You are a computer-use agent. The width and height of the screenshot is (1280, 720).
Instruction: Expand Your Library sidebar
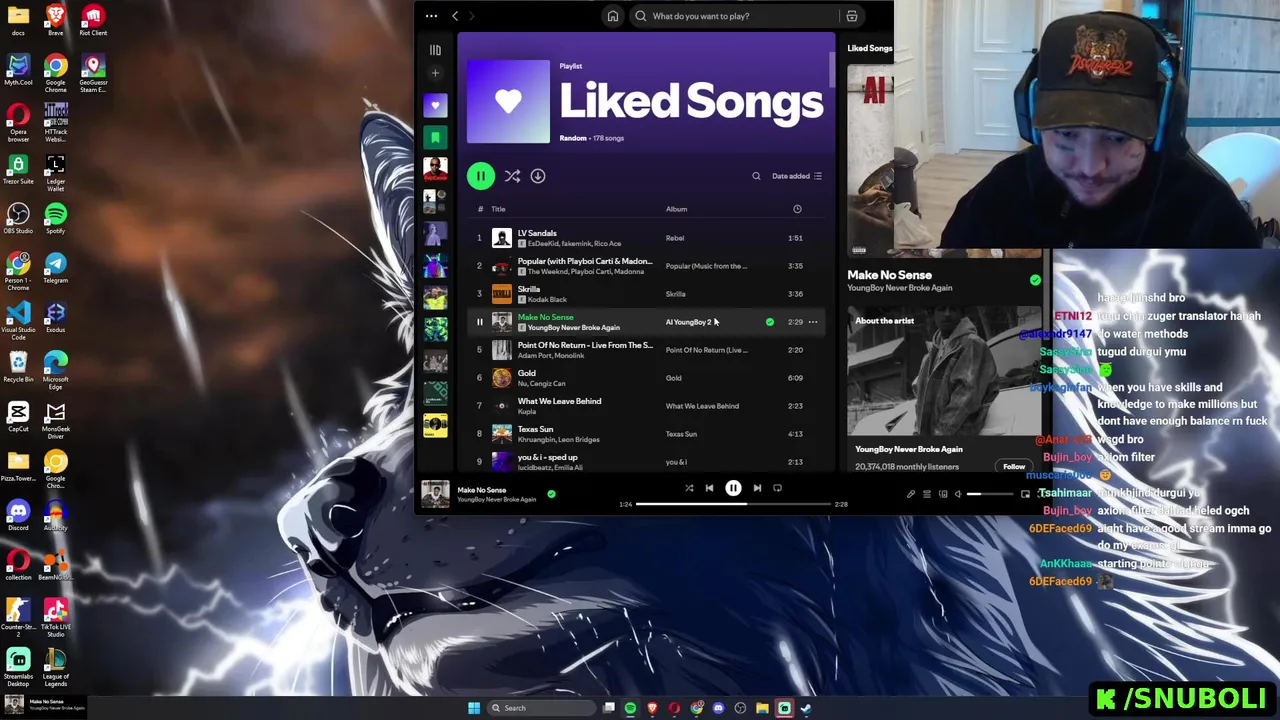click(x=435, y=50)
